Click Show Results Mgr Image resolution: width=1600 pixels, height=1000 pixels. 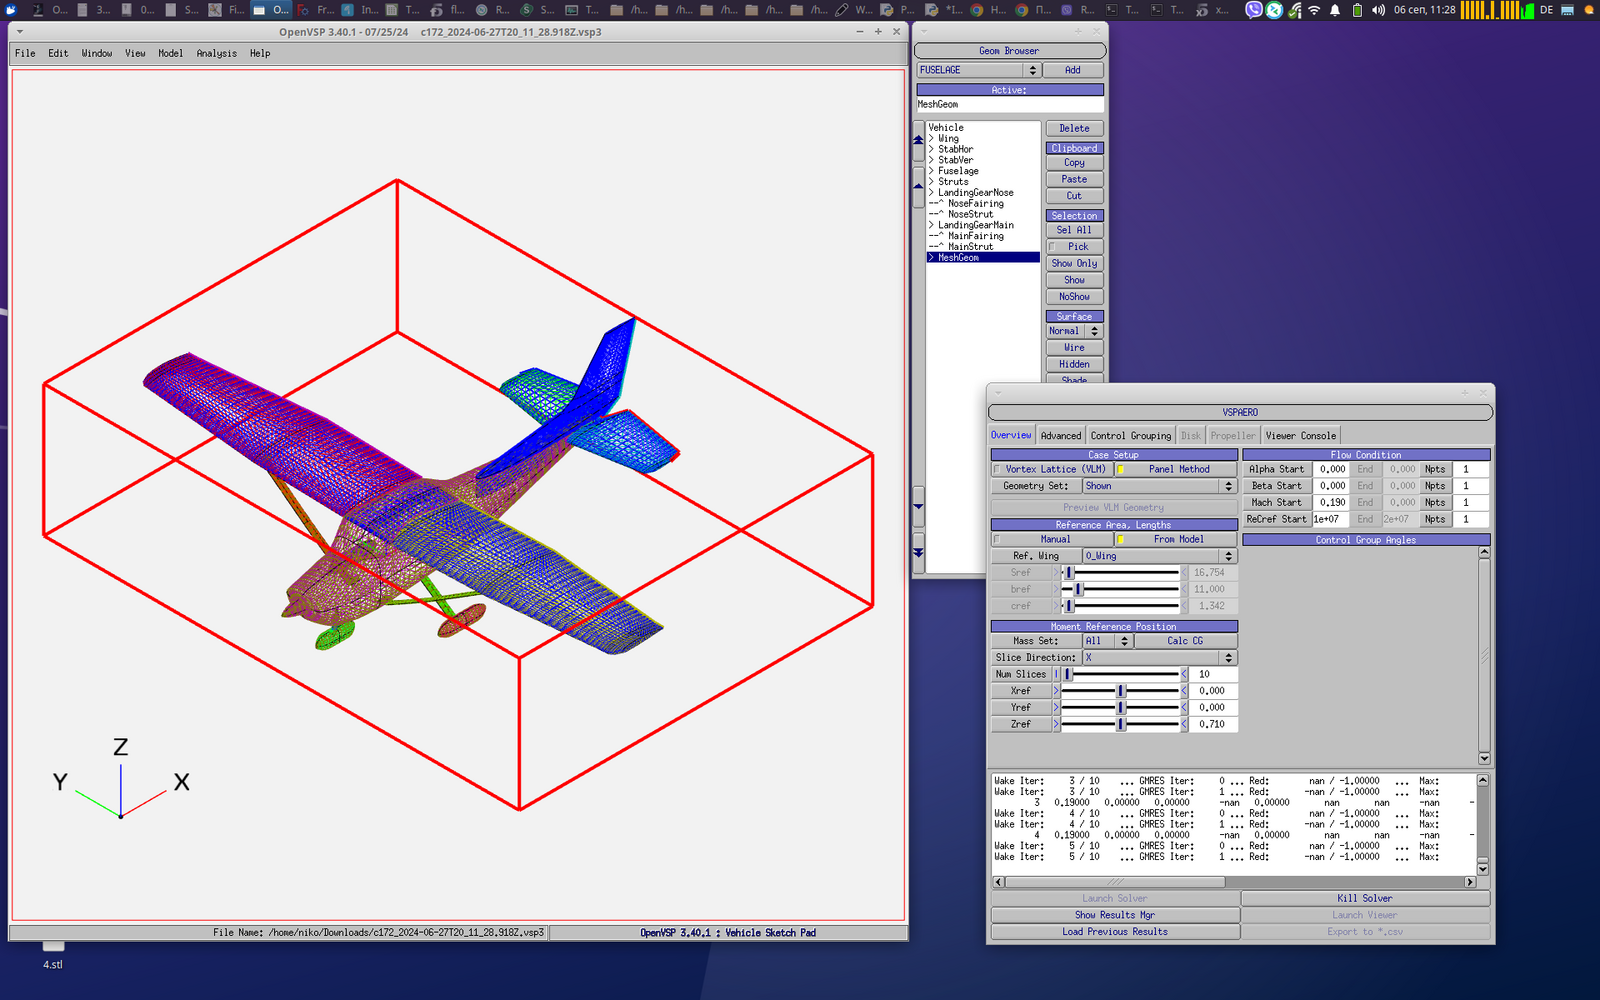click(1115, 915)
